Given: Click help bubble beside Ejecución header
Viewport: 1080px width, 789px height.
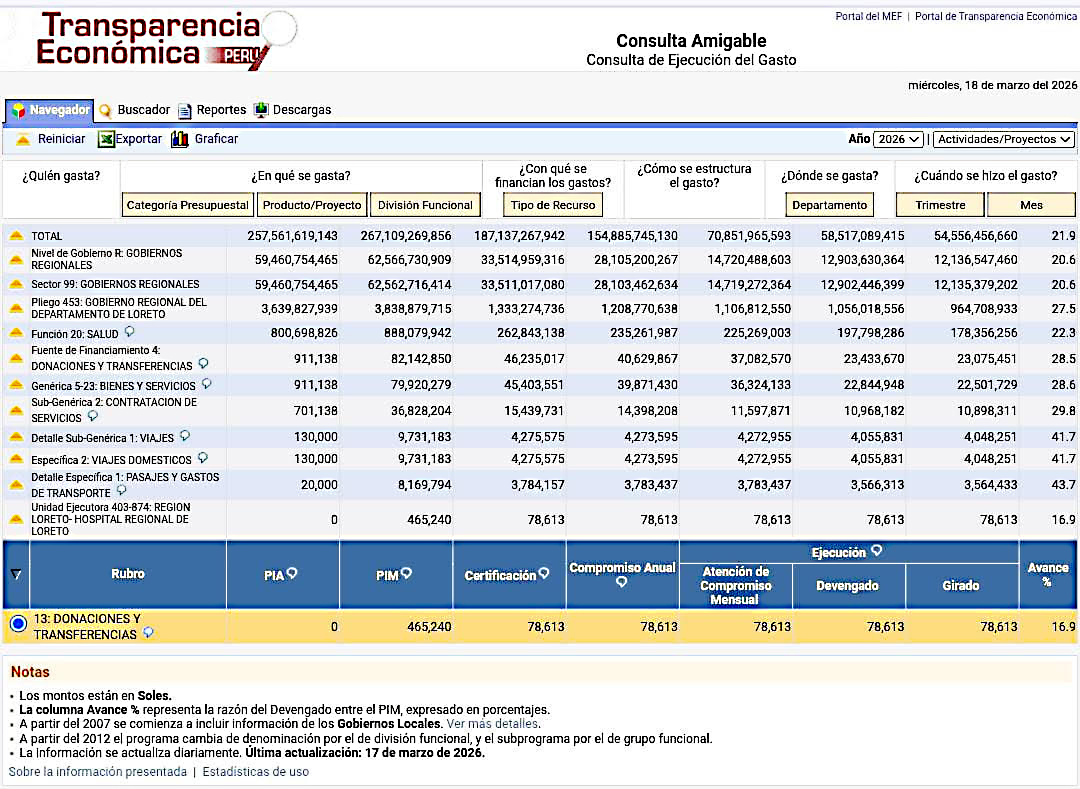Looking at the screenshot, I should click(x=876, y=551).
